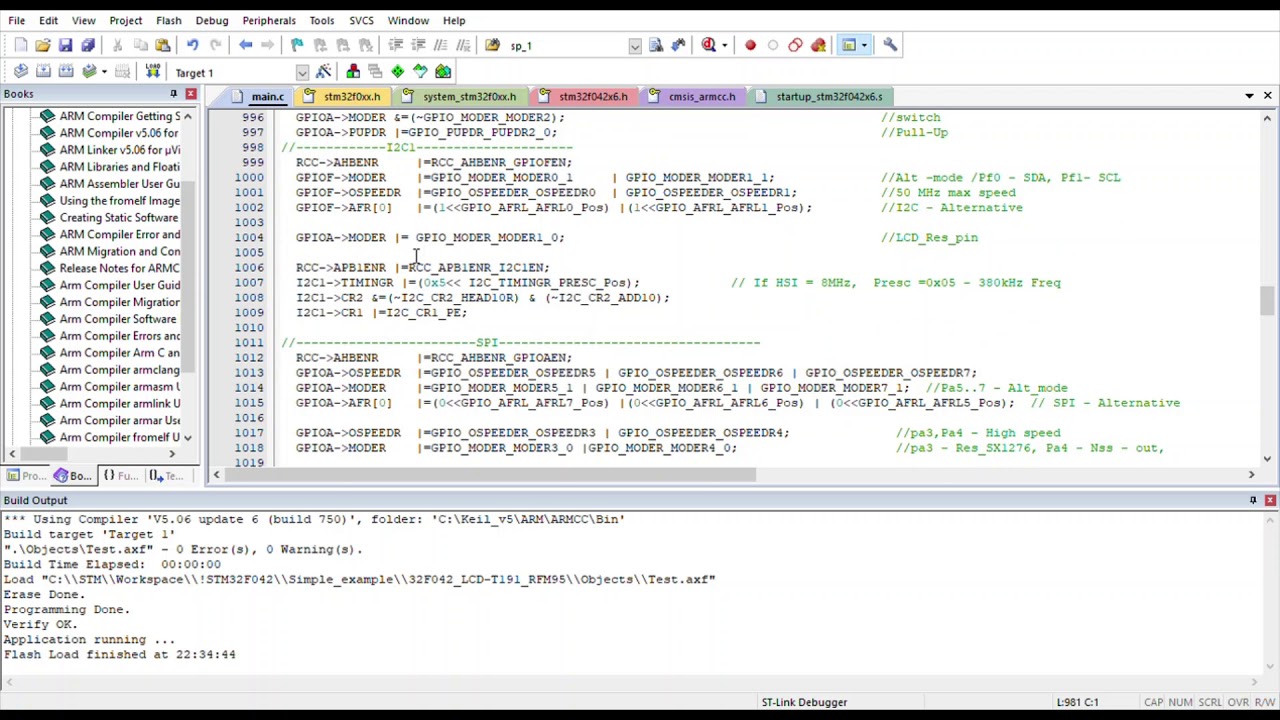Switch to Functions panel tab
Viewport: 1280px width, 720px height.
point(119,476)
